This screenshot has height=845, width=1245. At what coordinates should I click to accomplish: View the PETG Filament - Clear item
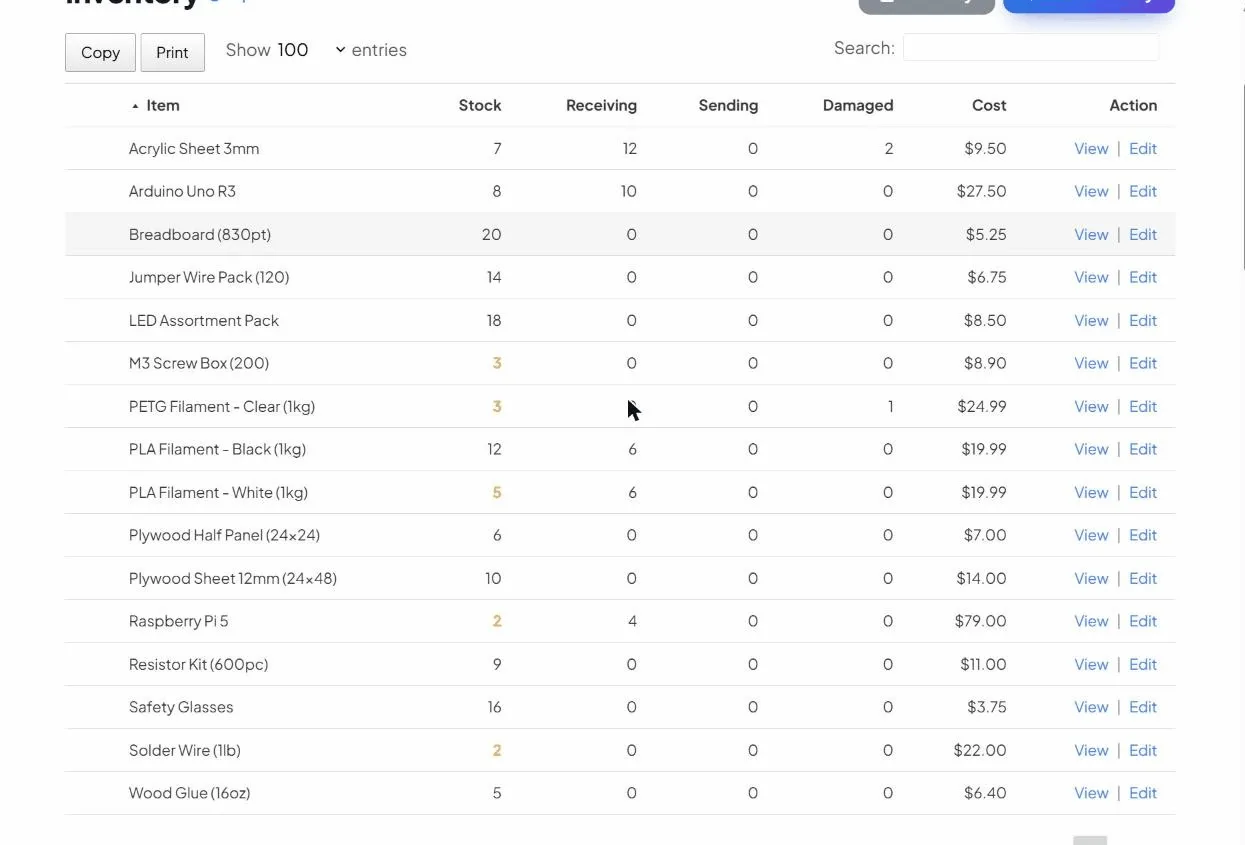point(1091,406)
